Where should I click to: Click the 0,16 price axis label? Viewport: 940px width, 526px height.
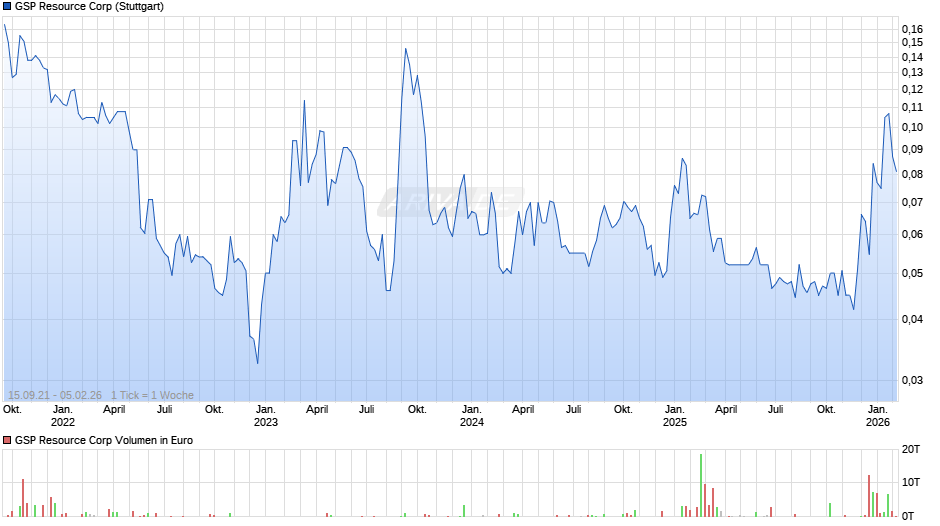(x=912, y=29)
